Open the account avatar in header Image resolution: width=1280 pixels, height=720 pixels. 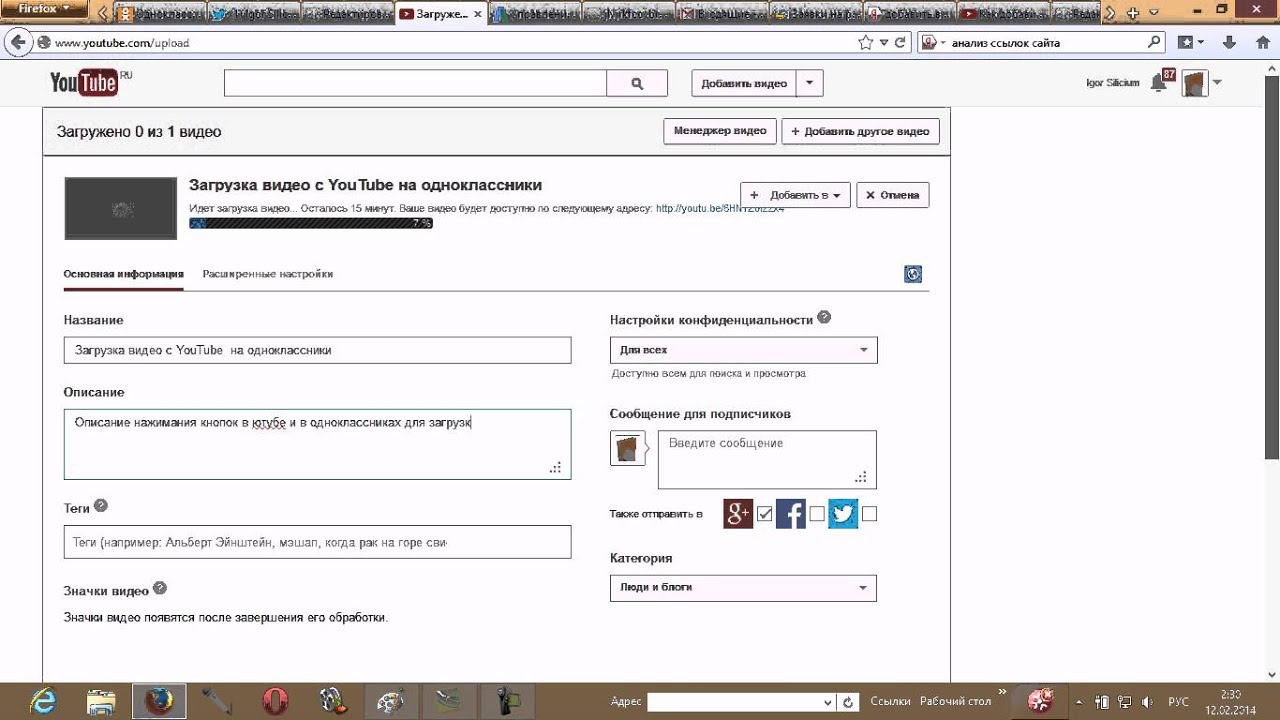pos(1195,83)
